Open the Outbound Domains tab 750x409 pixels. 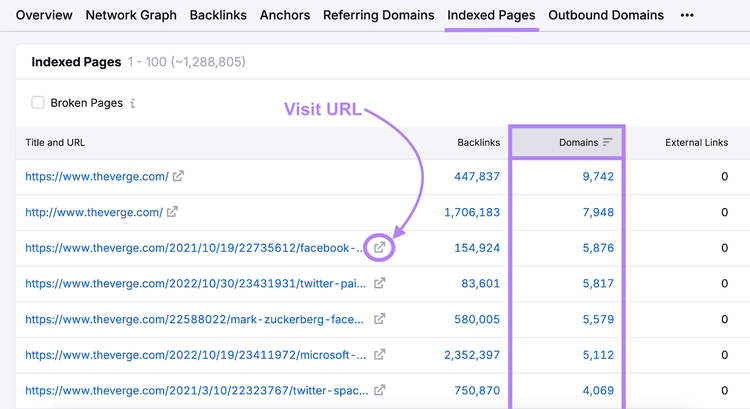click(606, 15)
